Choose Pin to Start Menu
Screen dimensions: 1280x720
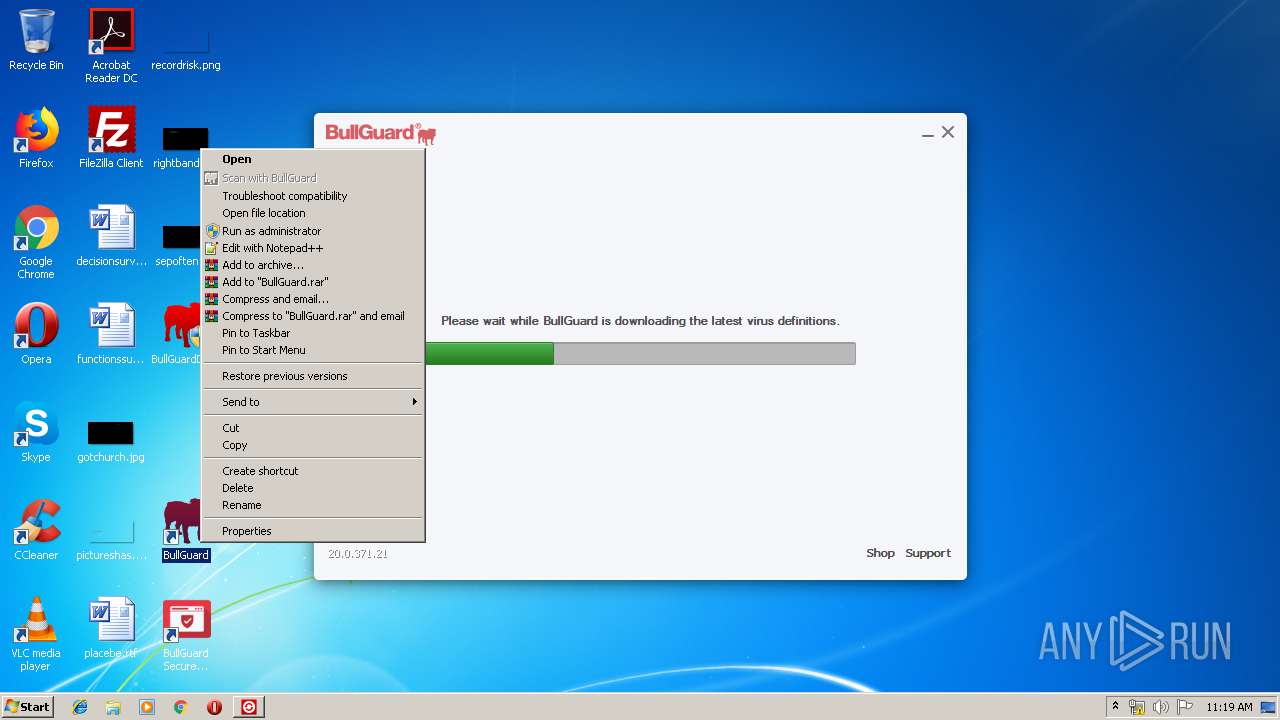coord(313,350)
